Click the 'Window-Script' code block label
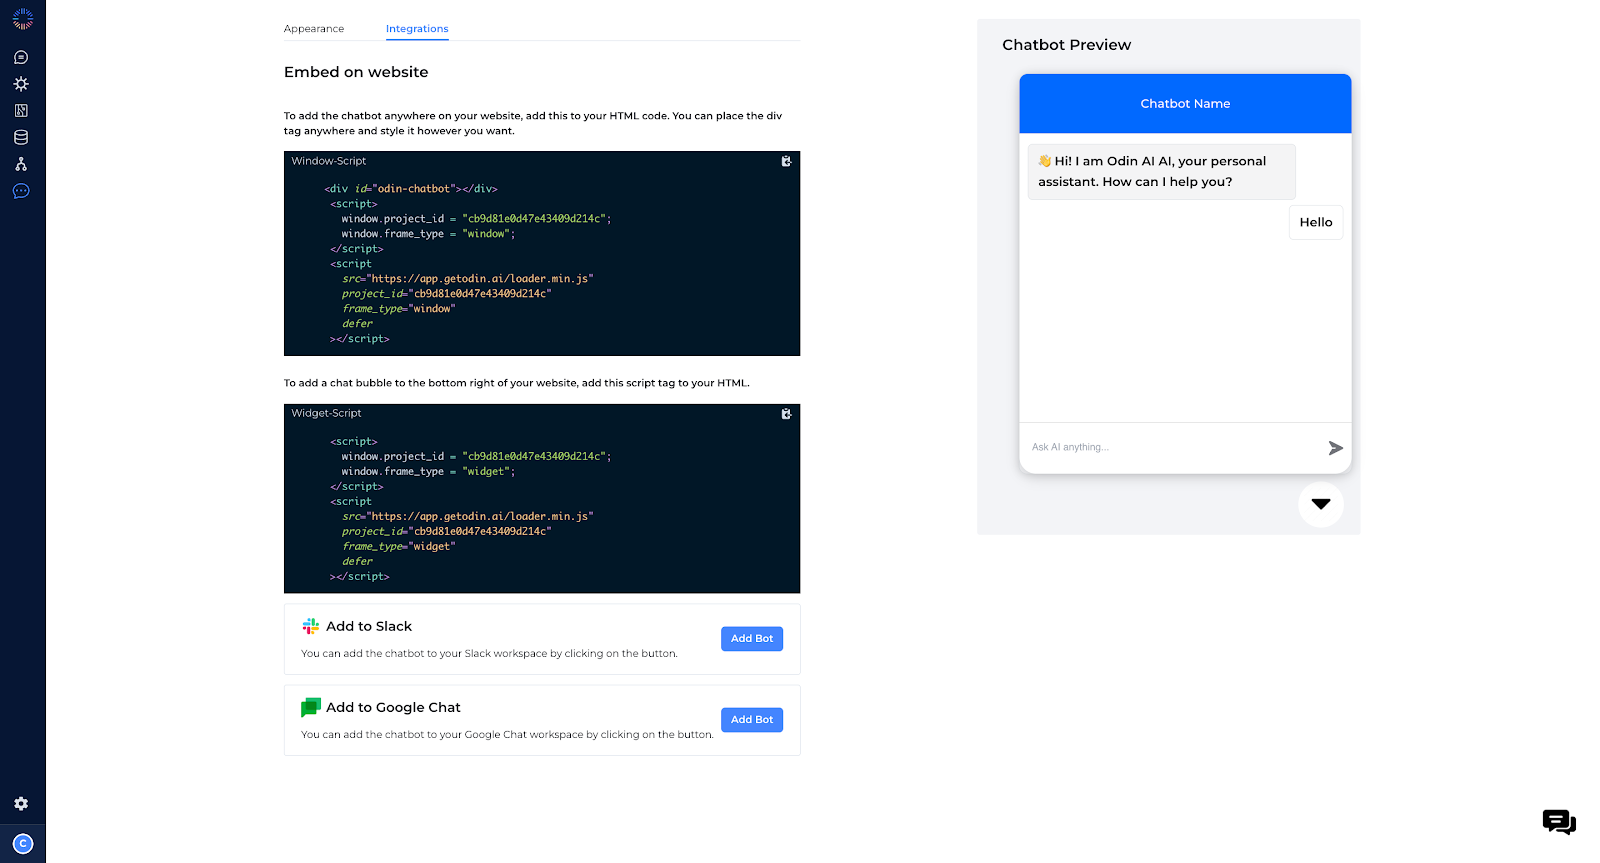Viewport: 1600px width, 863px height. coord(329,161)
